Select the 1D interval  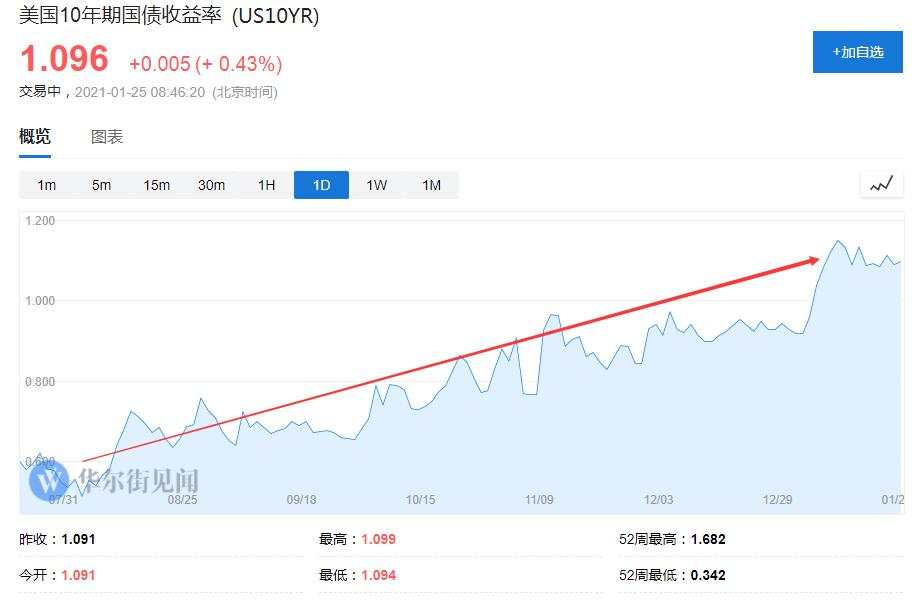coord(321,185)
